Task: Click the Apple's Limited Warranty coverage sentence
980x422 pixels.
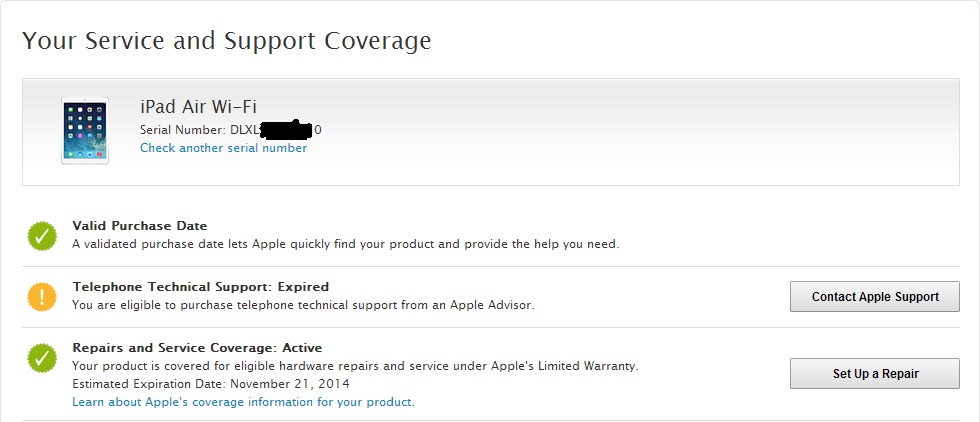Action: pos(355,366)
